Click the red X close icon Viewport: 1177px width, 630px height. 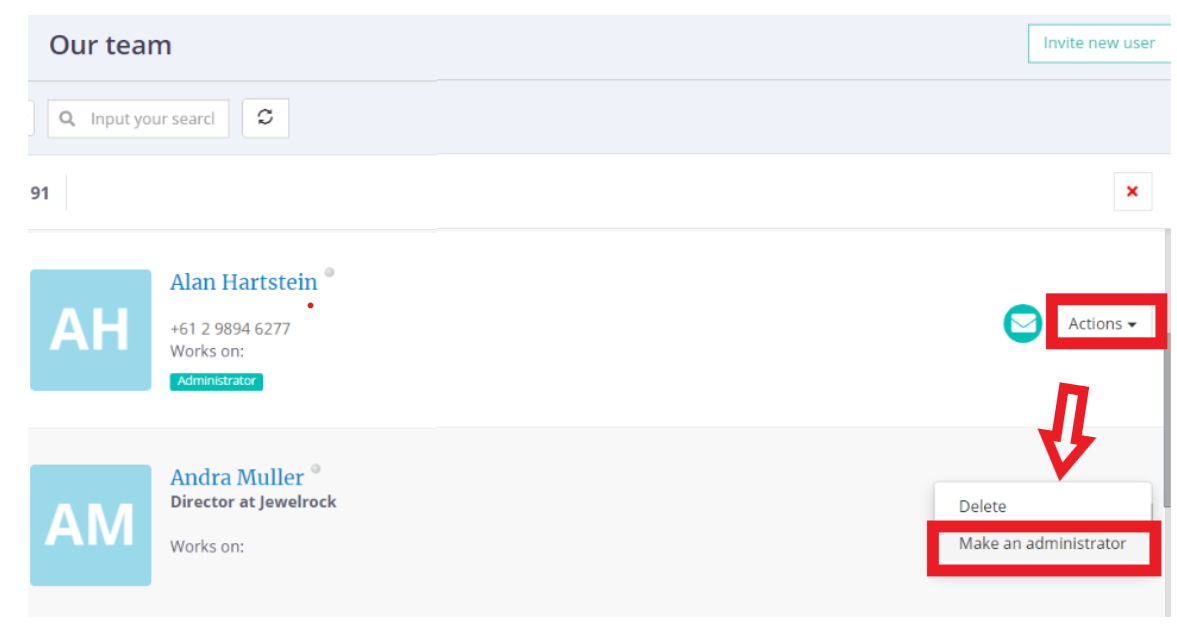1132,191
